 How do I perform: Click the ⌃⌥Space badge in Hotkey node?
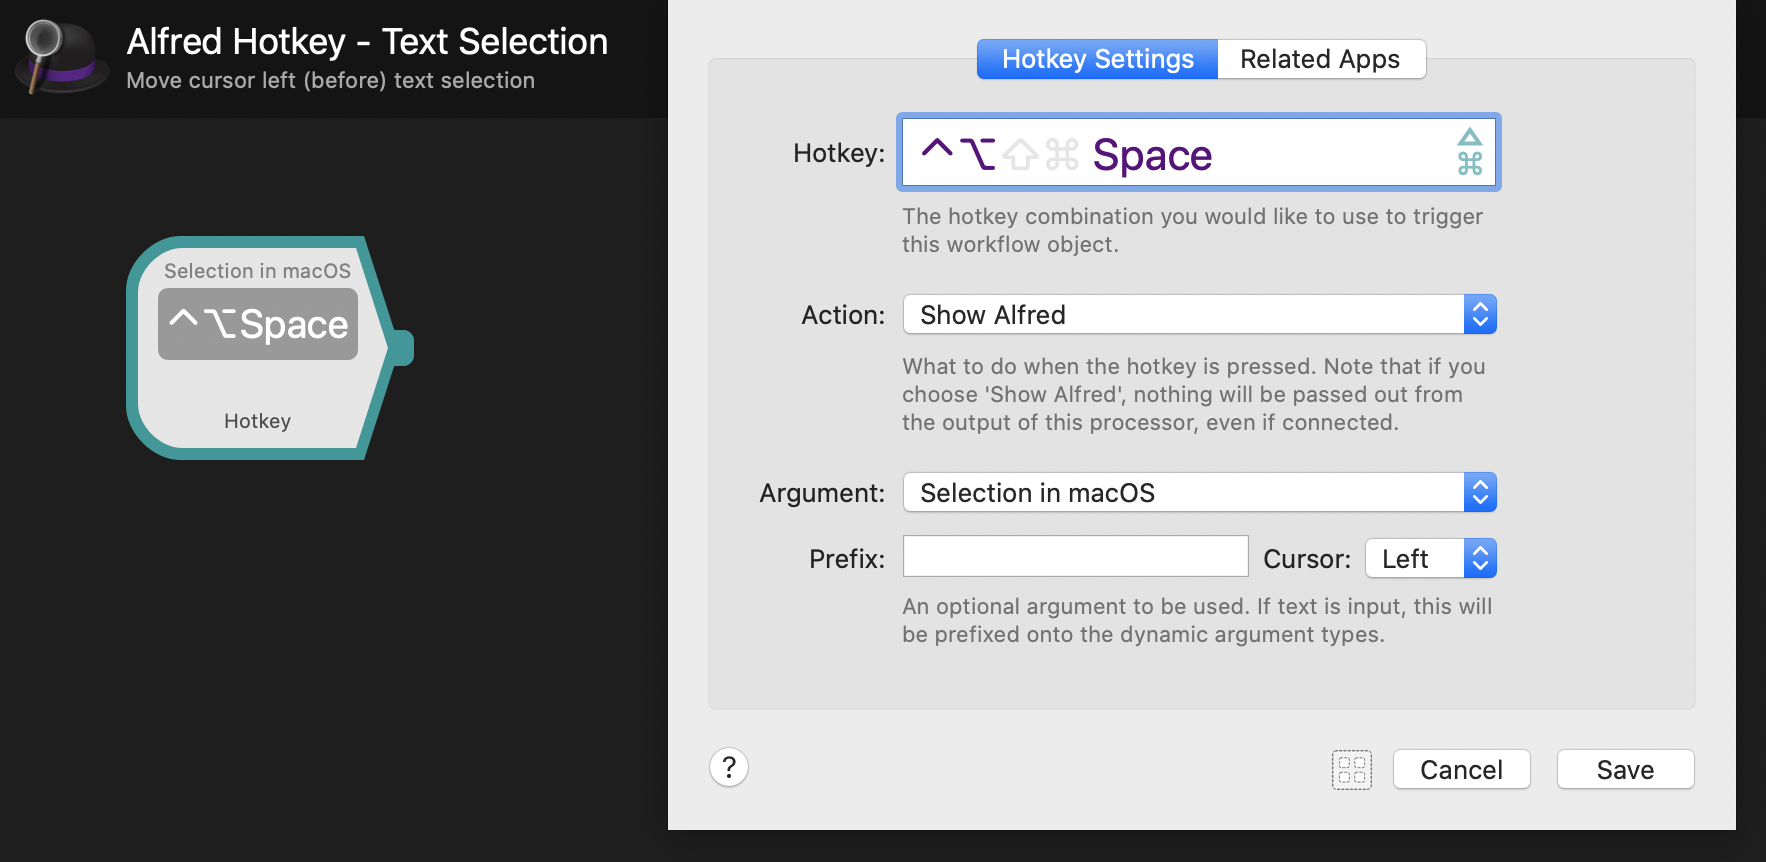pyautogui.click(x=258, y=324)
